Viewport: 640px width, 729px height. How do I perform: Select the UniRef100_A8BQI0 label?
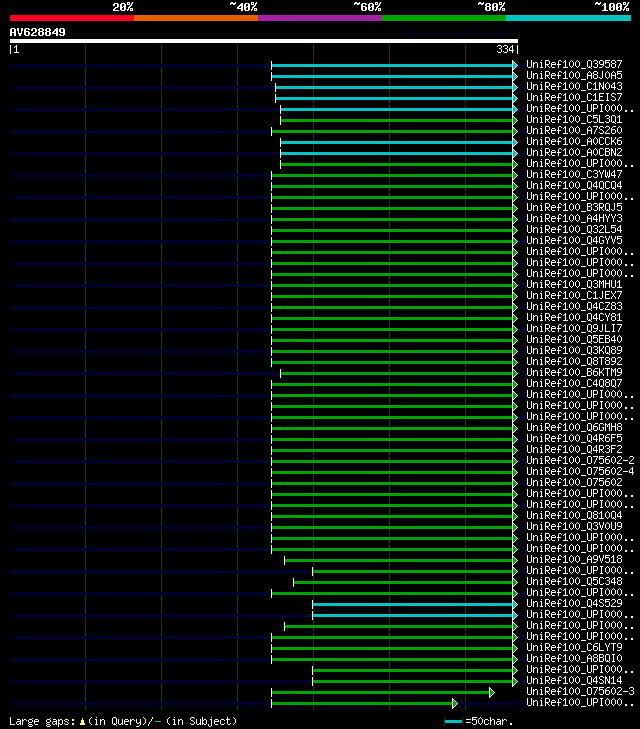[x=574, y=658]
